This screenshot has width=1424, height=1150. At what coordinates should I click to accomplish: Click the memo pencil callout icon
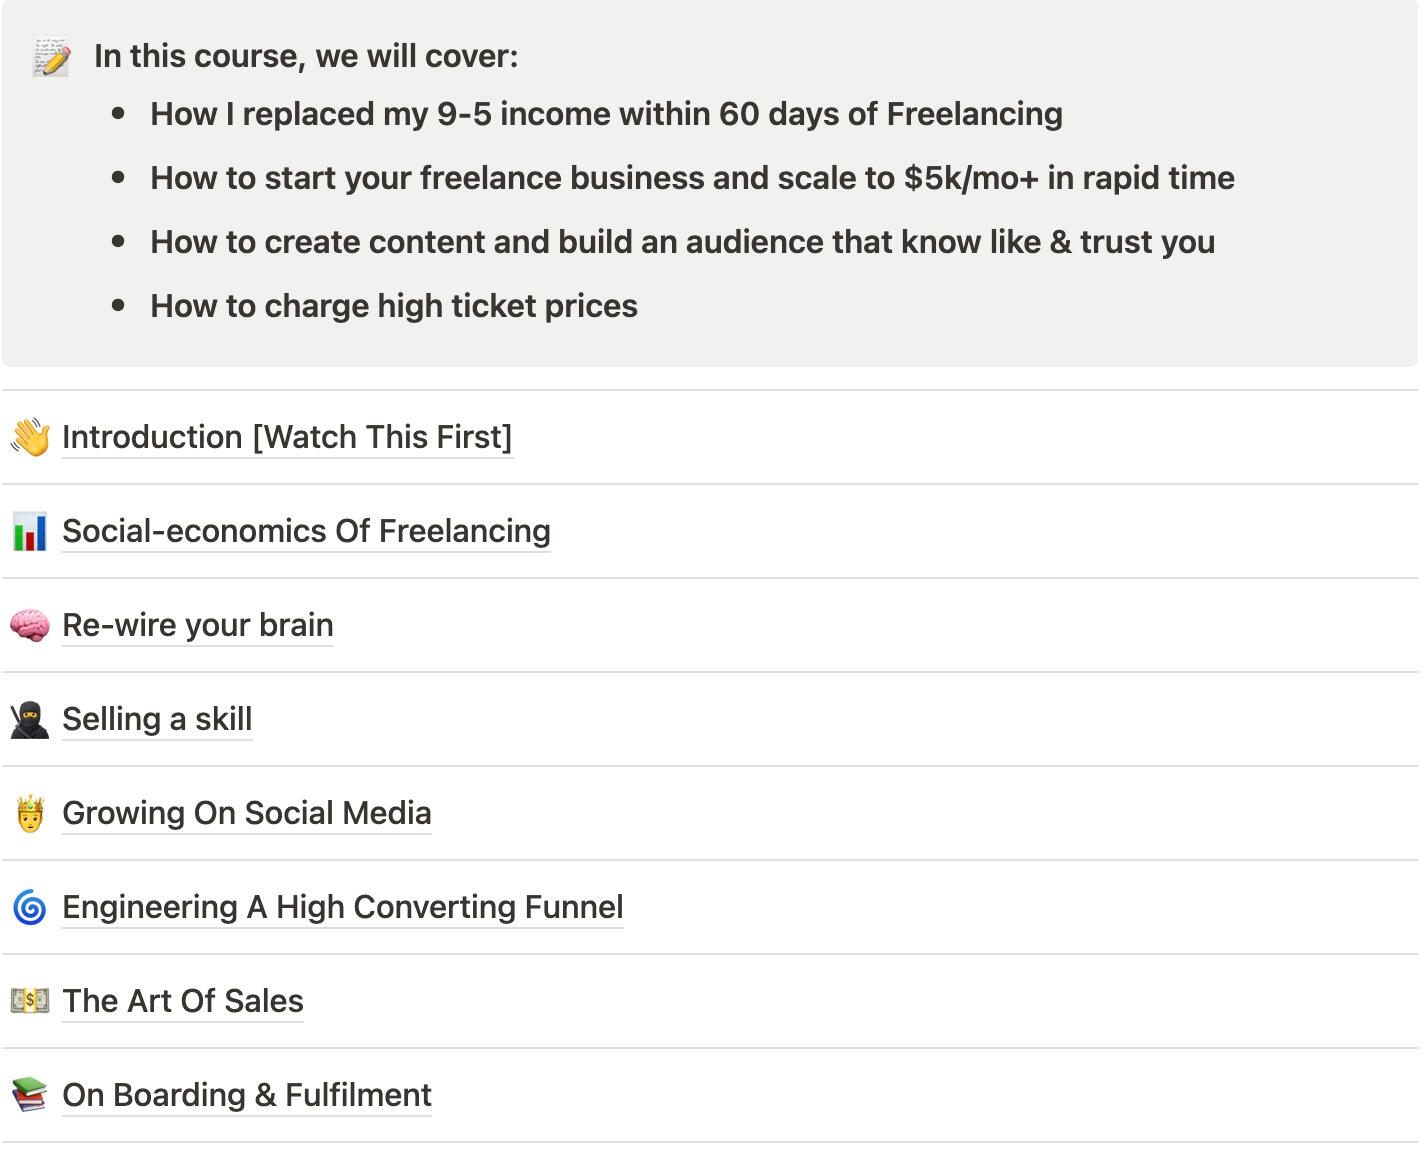pyautogui.click(x=51, y=57)
